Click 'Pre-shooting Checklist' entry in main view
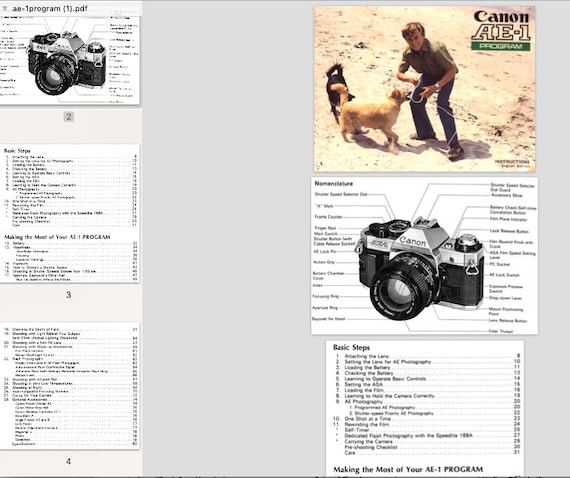Viewport: 570px width, 478px height. tap(371, 447)
